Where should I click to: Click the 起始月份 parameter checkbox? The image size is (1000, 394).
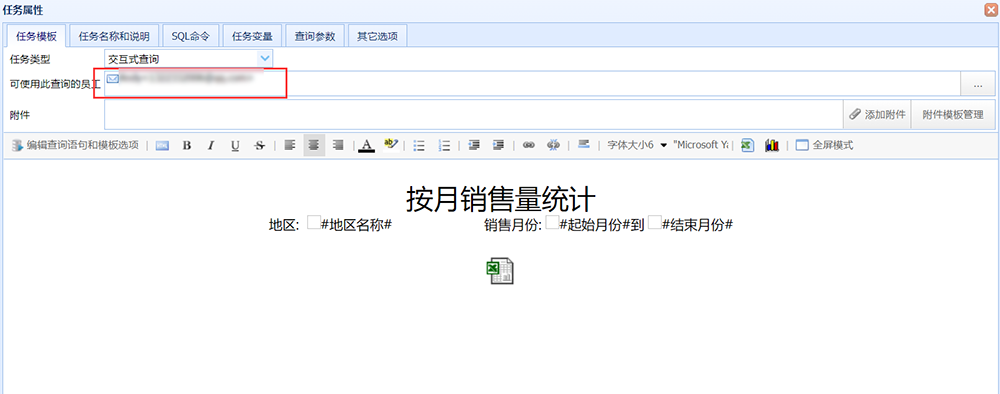(x=552, y=223)
